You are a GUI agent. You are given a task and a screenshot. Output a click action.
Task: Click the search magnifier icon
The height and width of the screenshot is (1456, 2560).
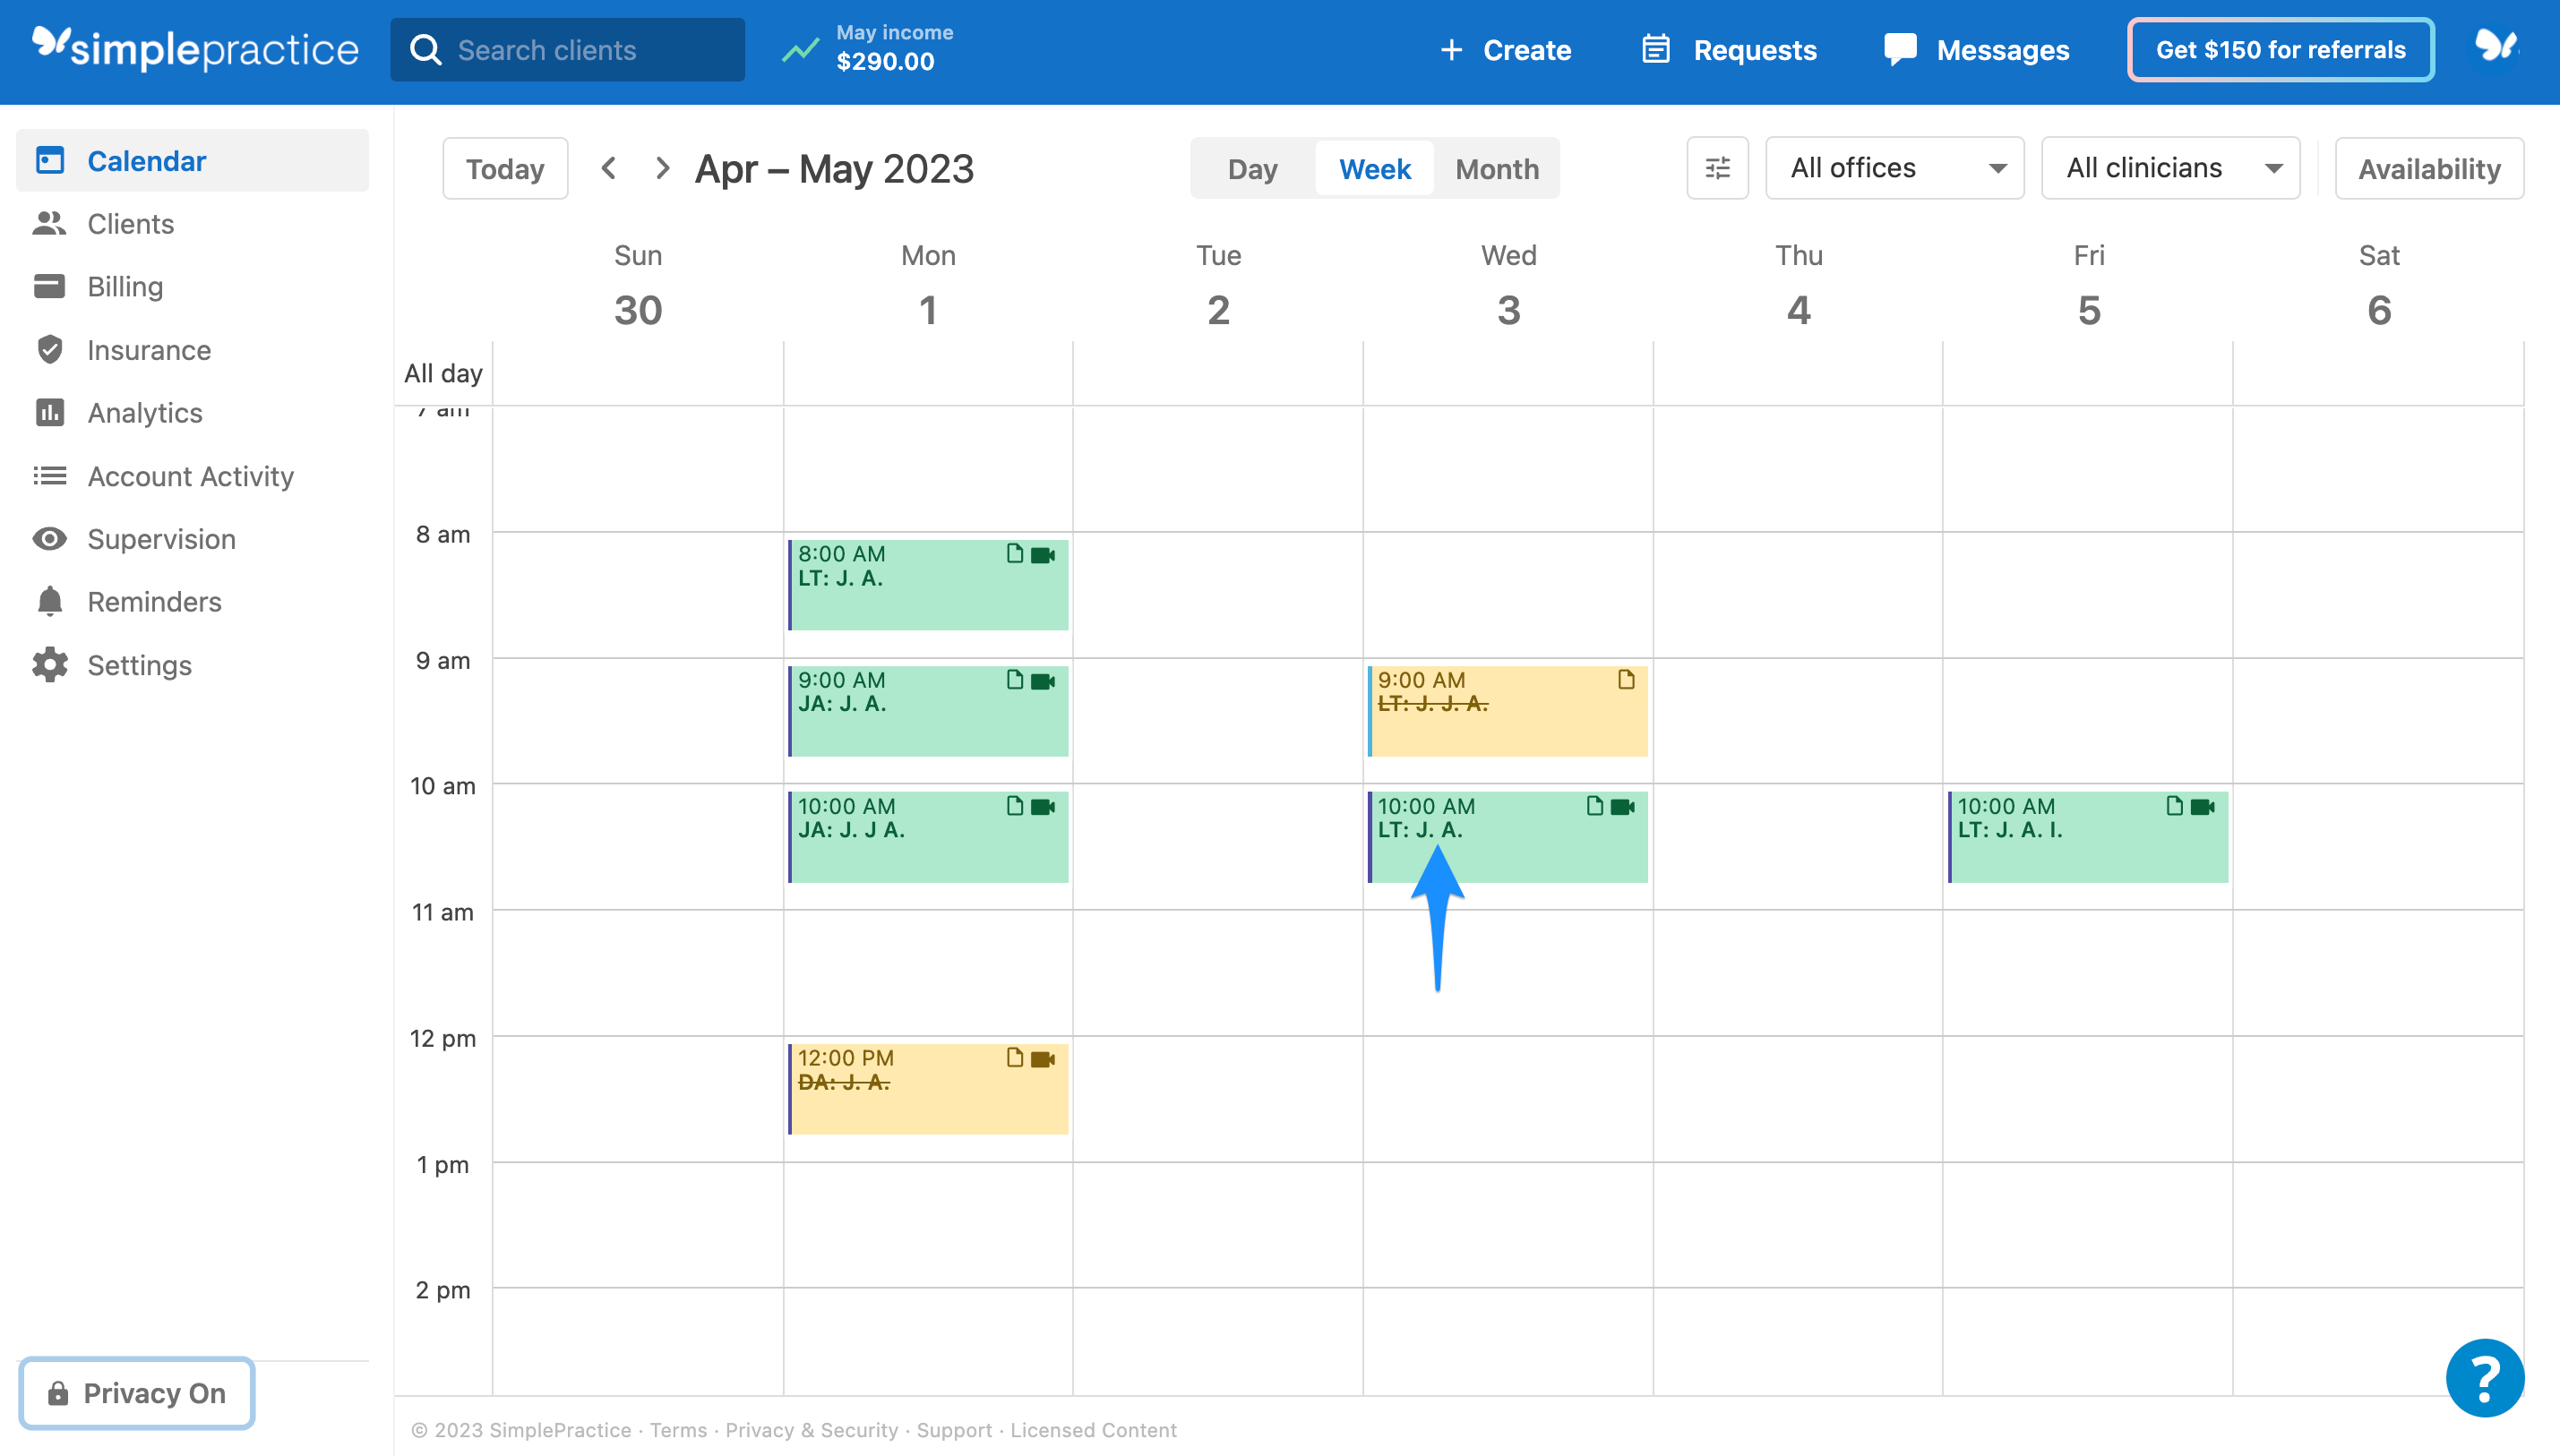(x=426, y=50)
